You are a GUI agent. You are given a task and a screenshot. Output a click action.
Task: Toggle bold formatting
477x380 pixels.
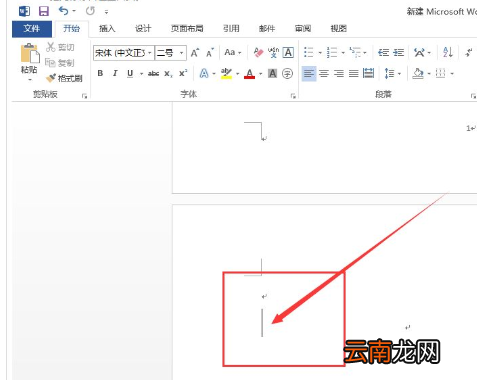100,73
